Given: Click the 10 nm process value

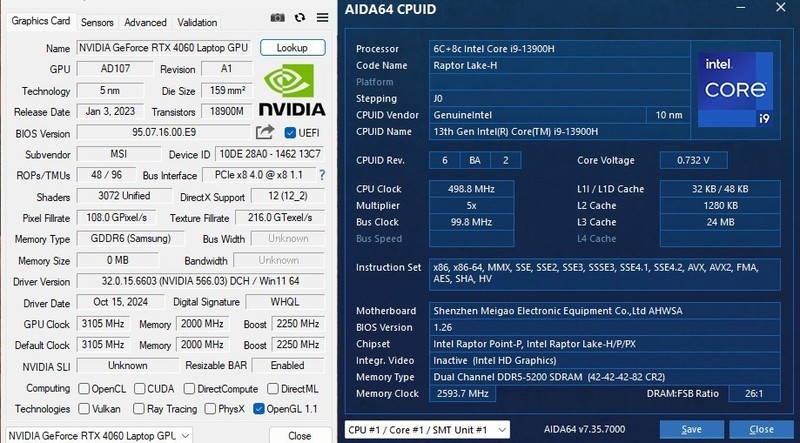Looking at the screenshot, I should pyautogui.click(x=668, y=115).
